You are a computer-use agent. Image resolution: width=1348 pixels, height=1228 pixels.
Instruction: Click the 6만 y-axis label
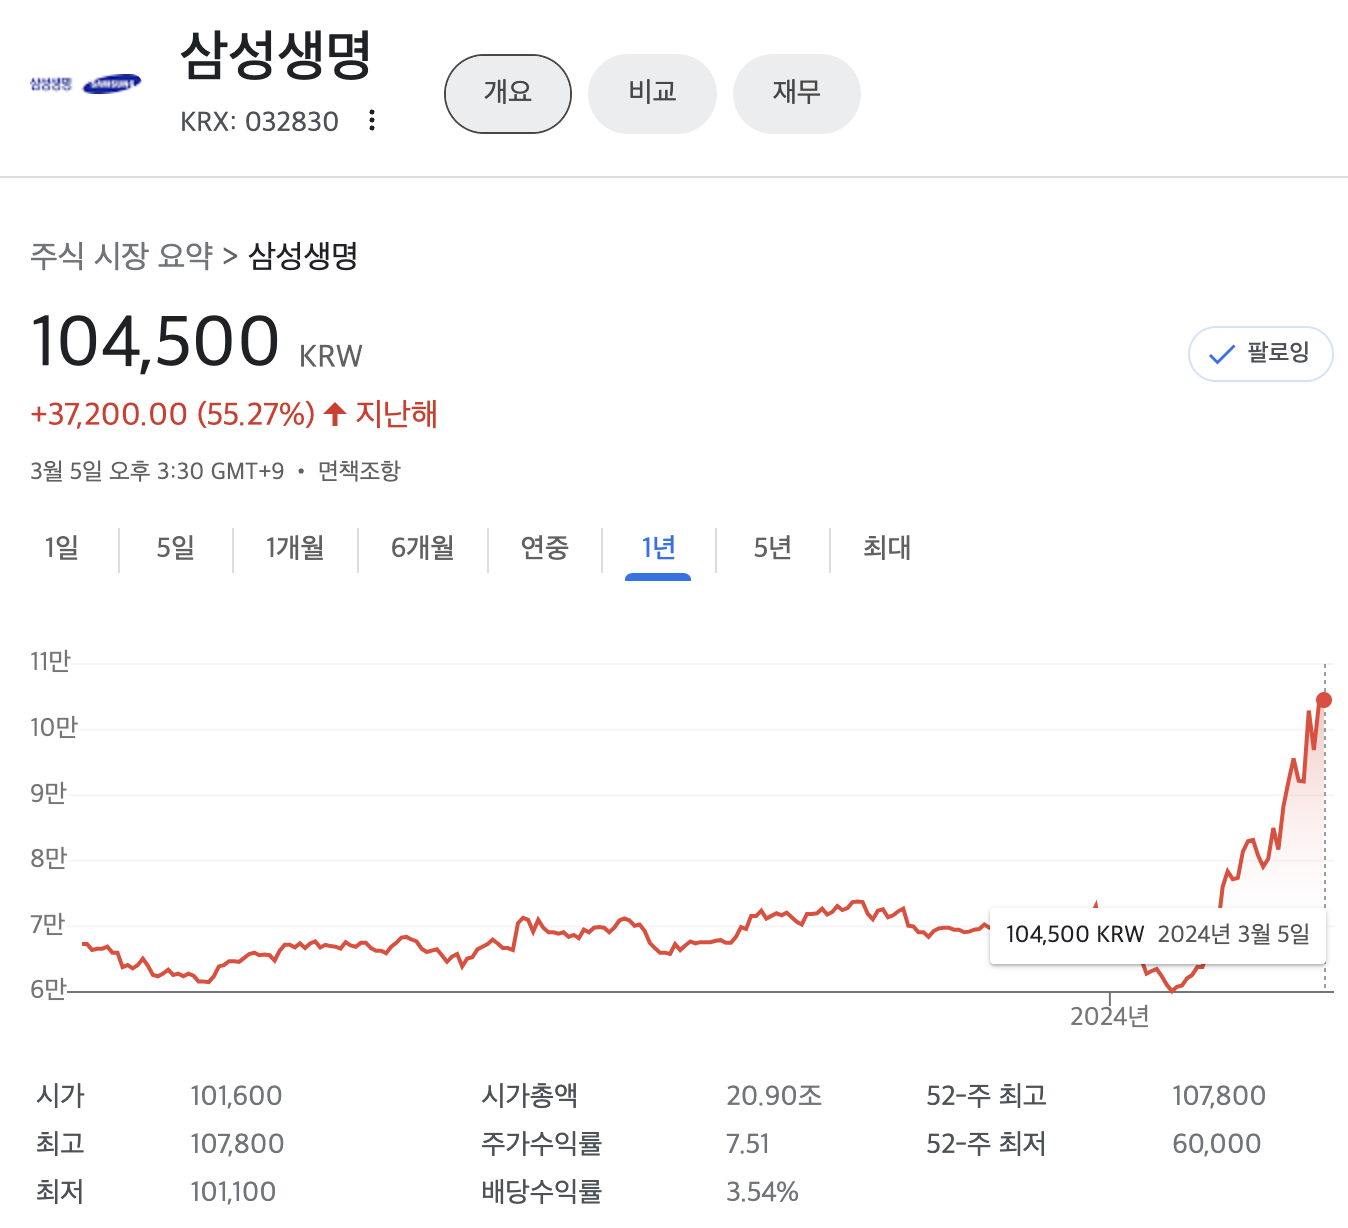tap(48, 990)
